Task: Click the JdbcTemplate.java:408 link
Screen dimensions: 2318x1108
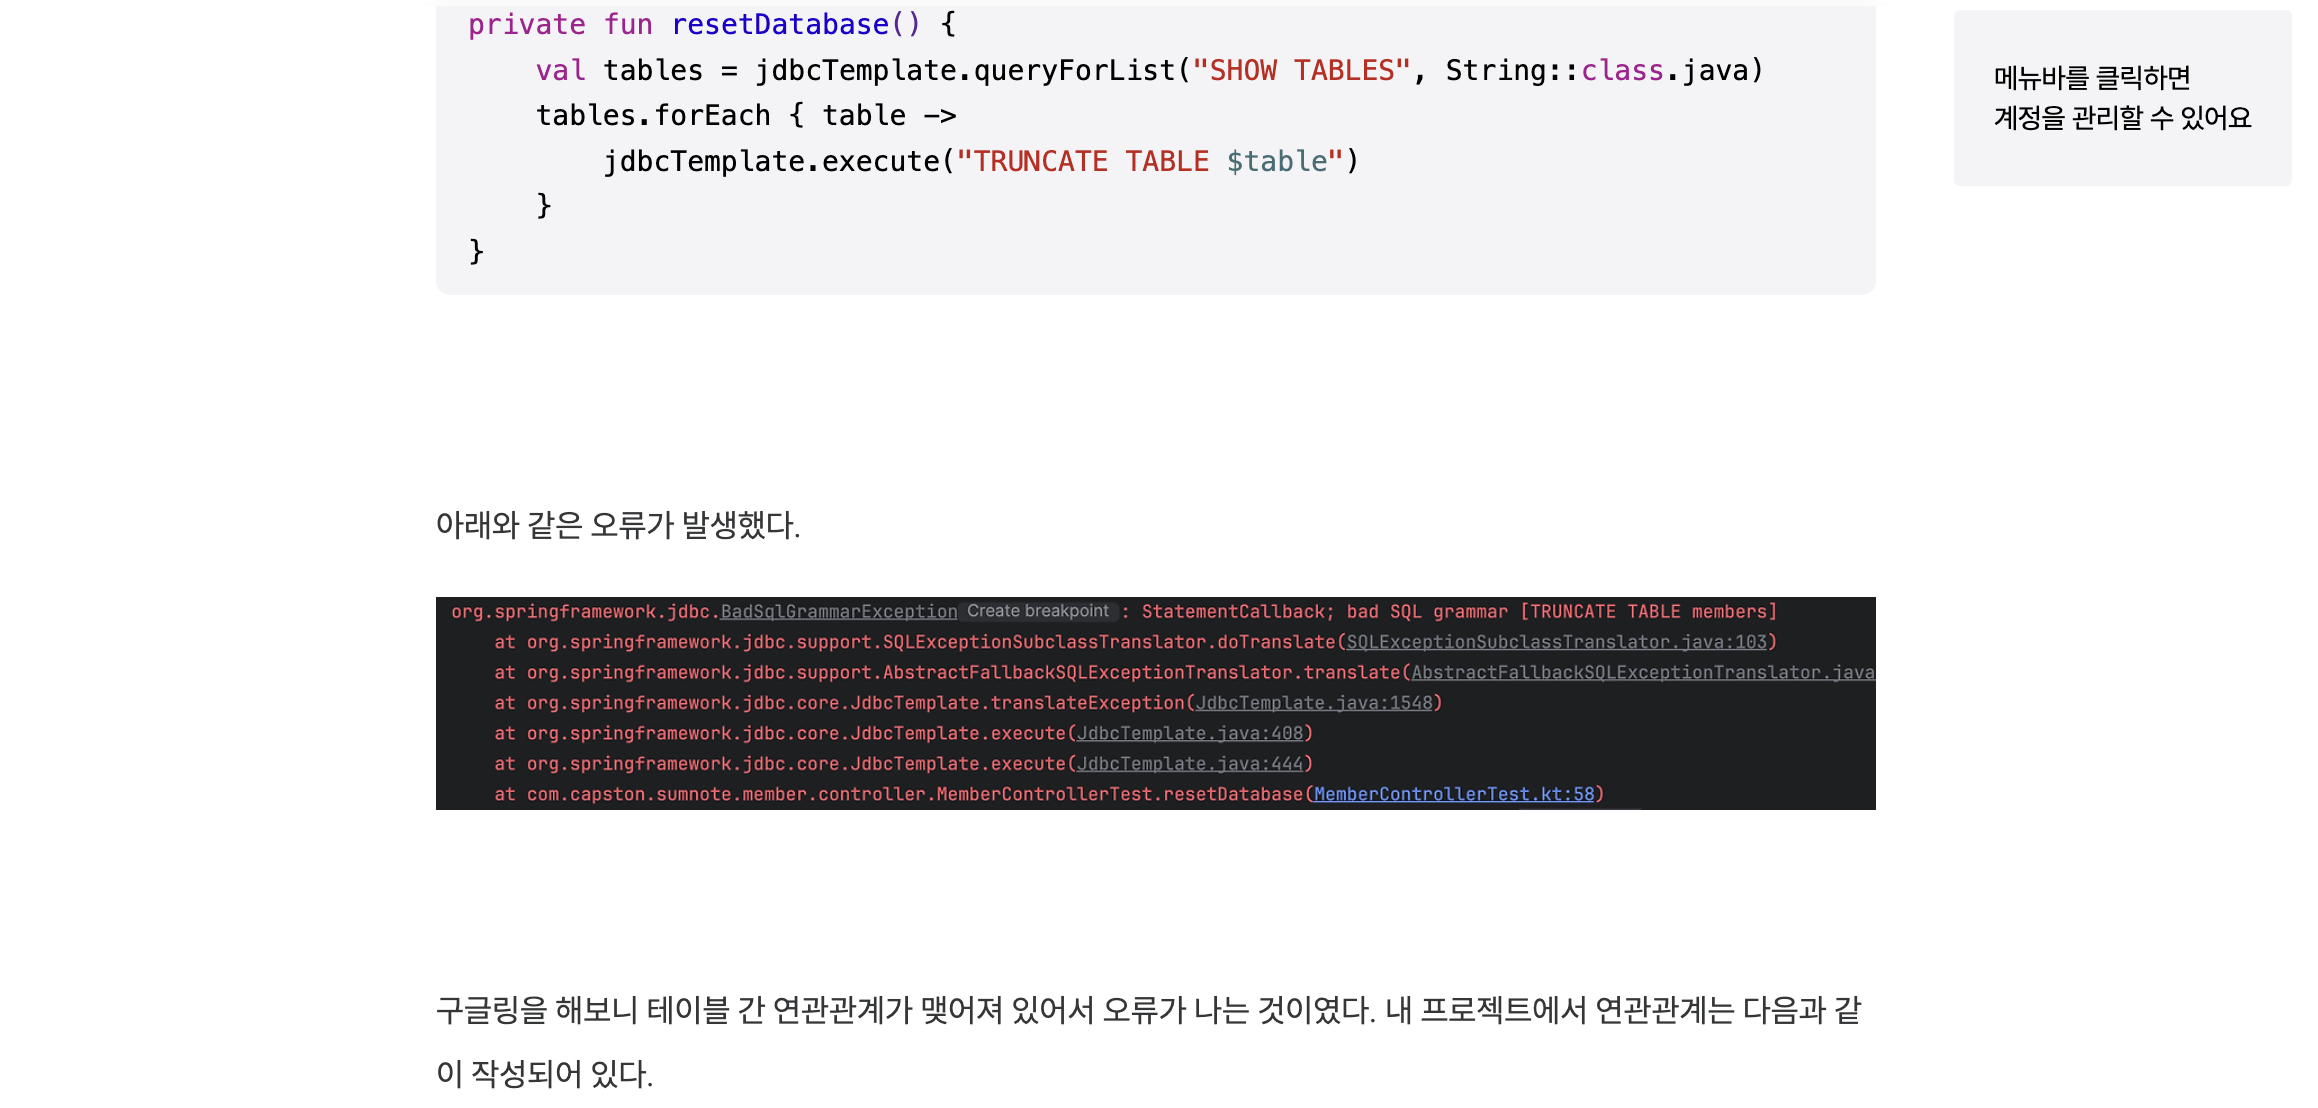Action: pos(1190,733)
